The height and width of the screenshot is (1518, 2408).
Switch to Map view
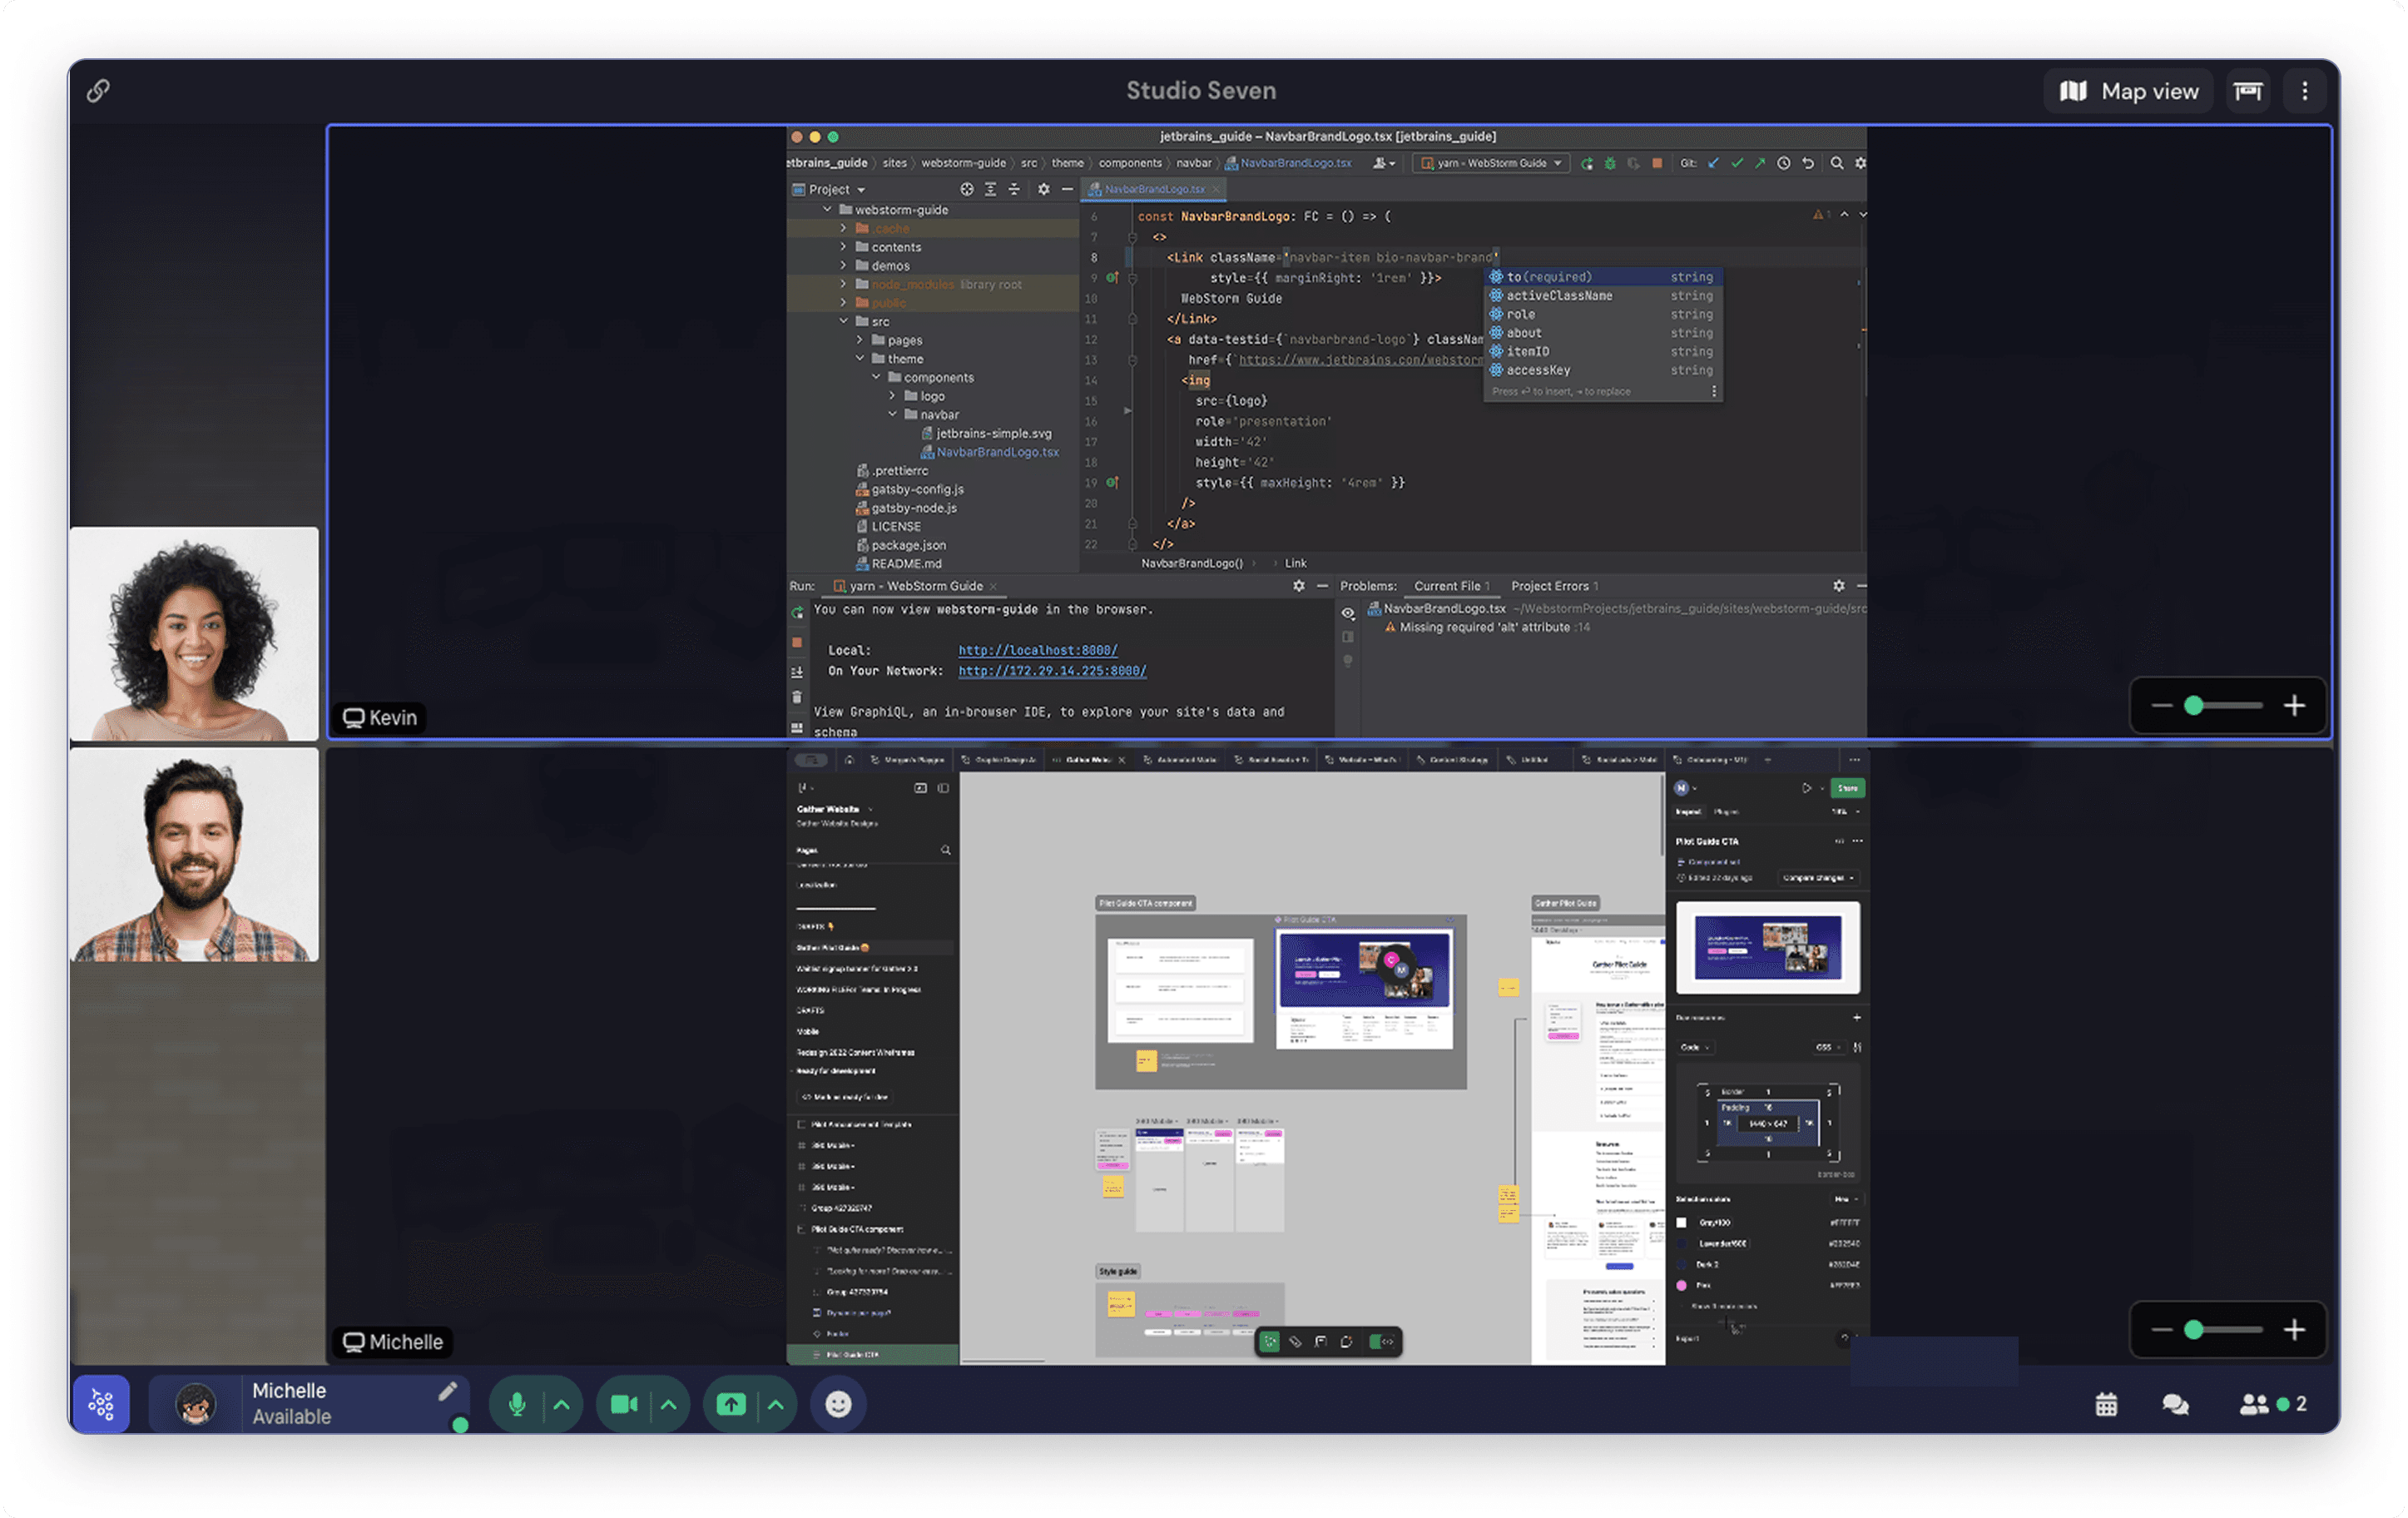pyautogui.click(x=2128, y=91)
